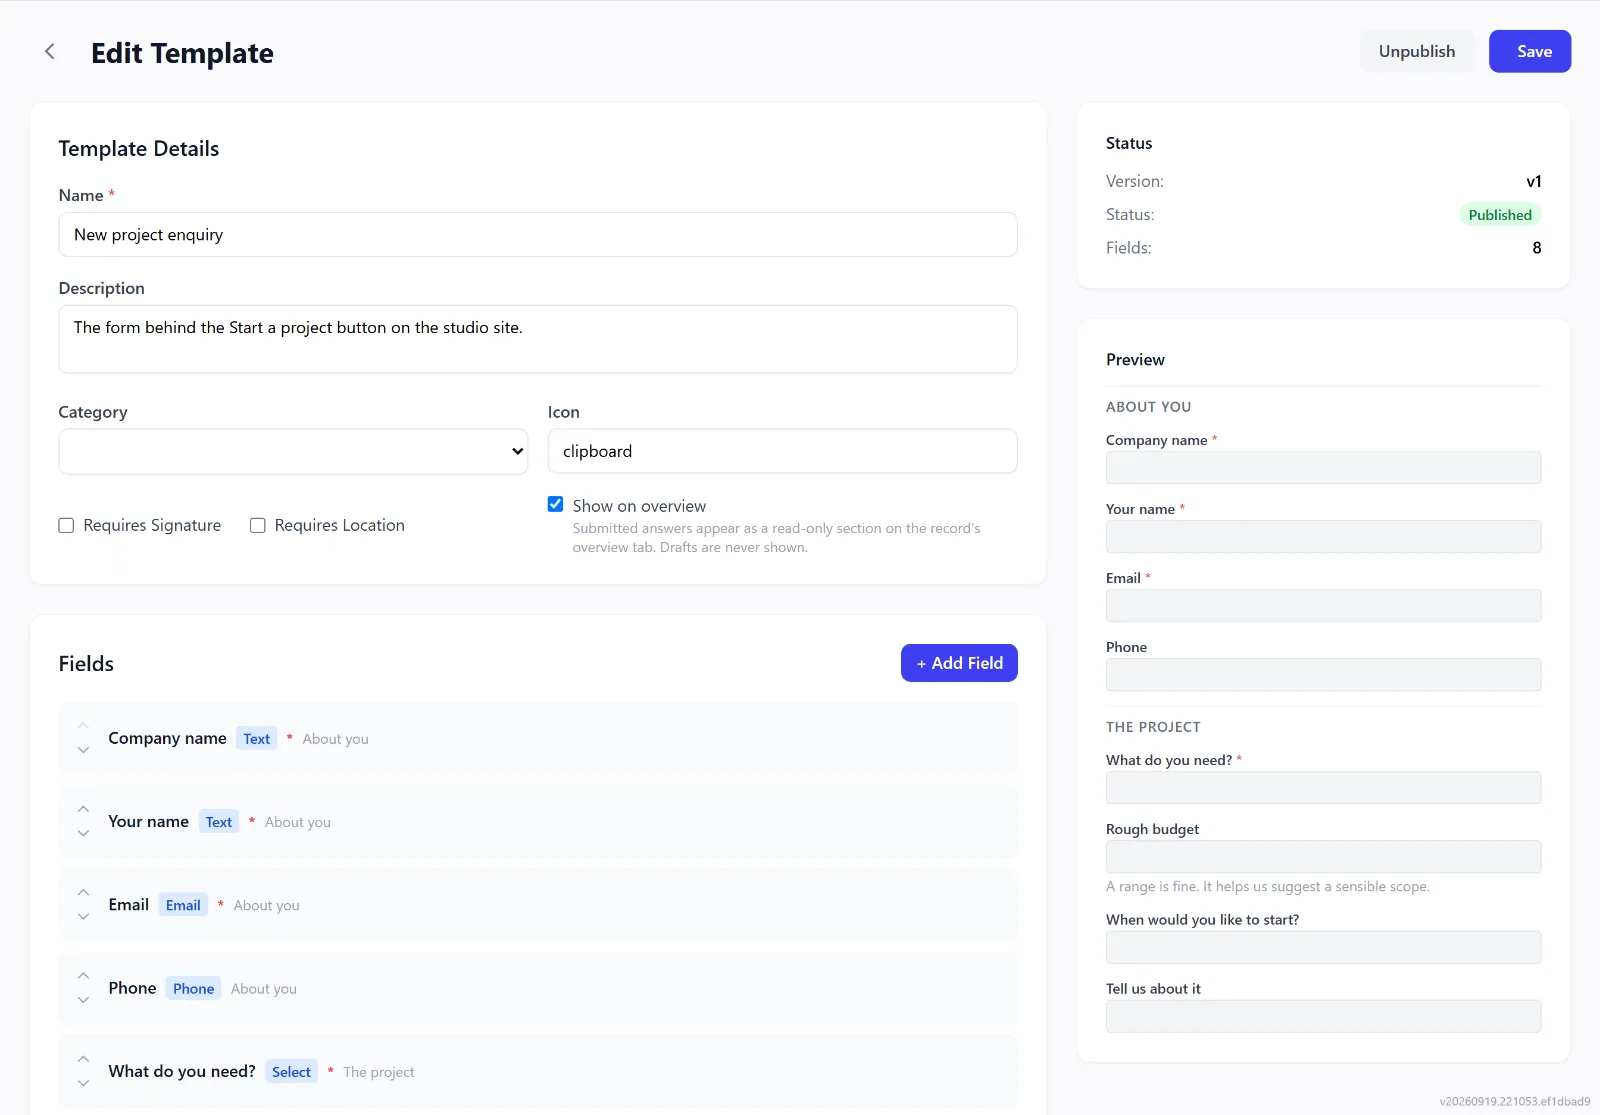Click preview 'When would you like to start?' input
Image resolution: width=1600 pixels, height=1115 pixels.
click(x=1323, y=948)
